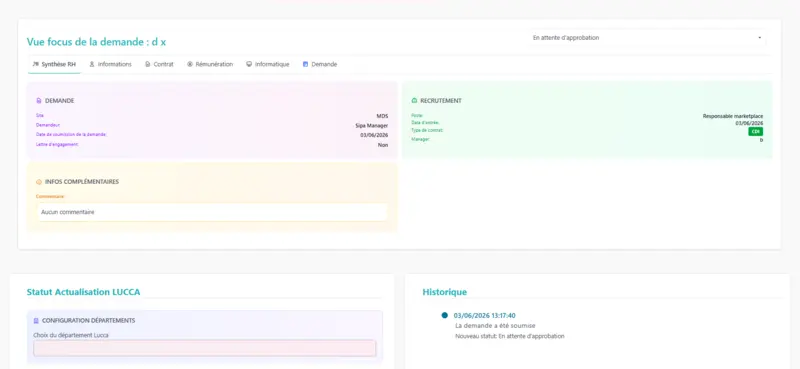Click the person icon beside Informations
This screenshot has height=369, width=800.
click(92, 64)
